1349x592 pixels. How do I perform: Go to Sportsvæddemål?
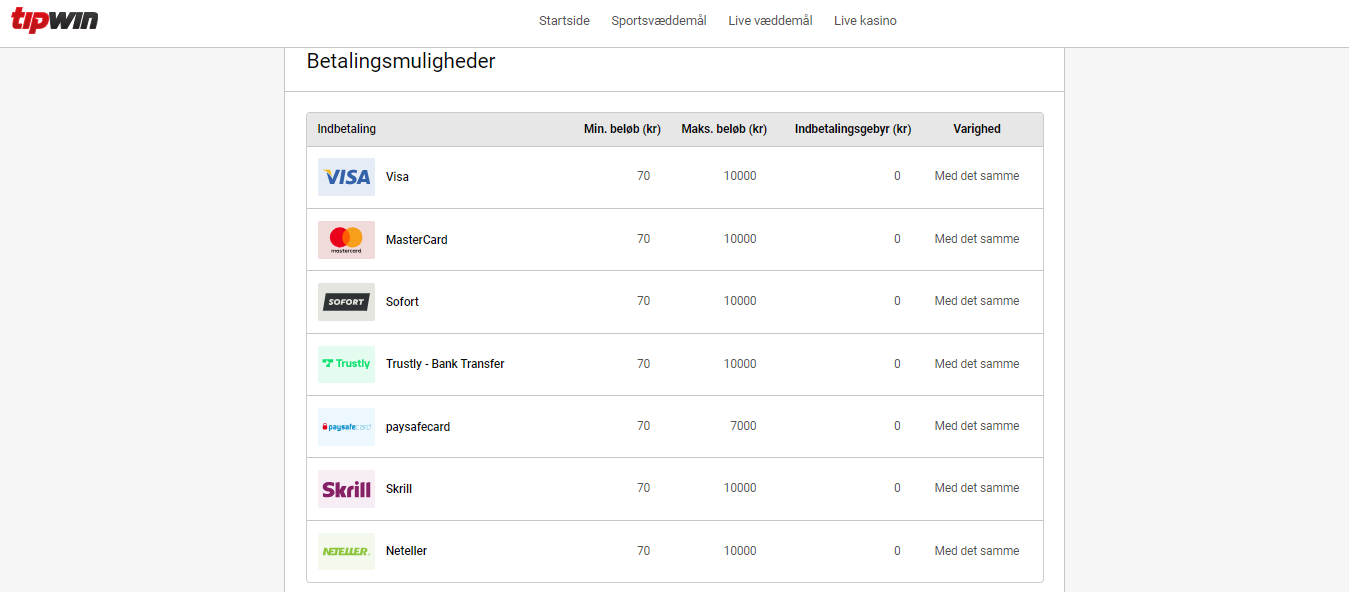[x=659, y=21]
